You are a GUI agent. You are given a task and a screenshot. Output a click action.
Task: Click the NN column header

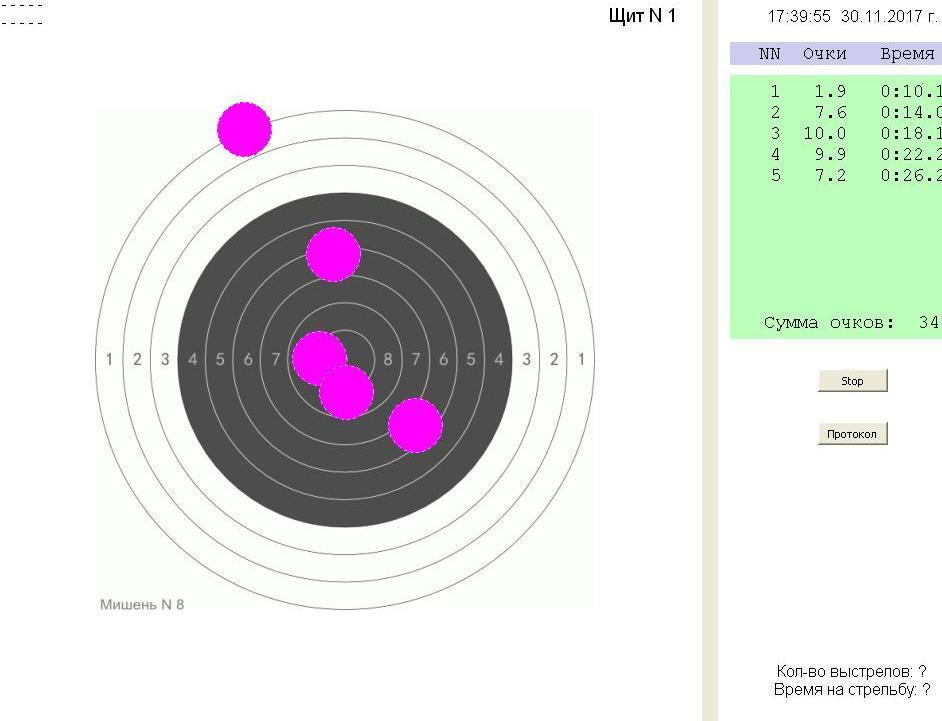[769, 54]
